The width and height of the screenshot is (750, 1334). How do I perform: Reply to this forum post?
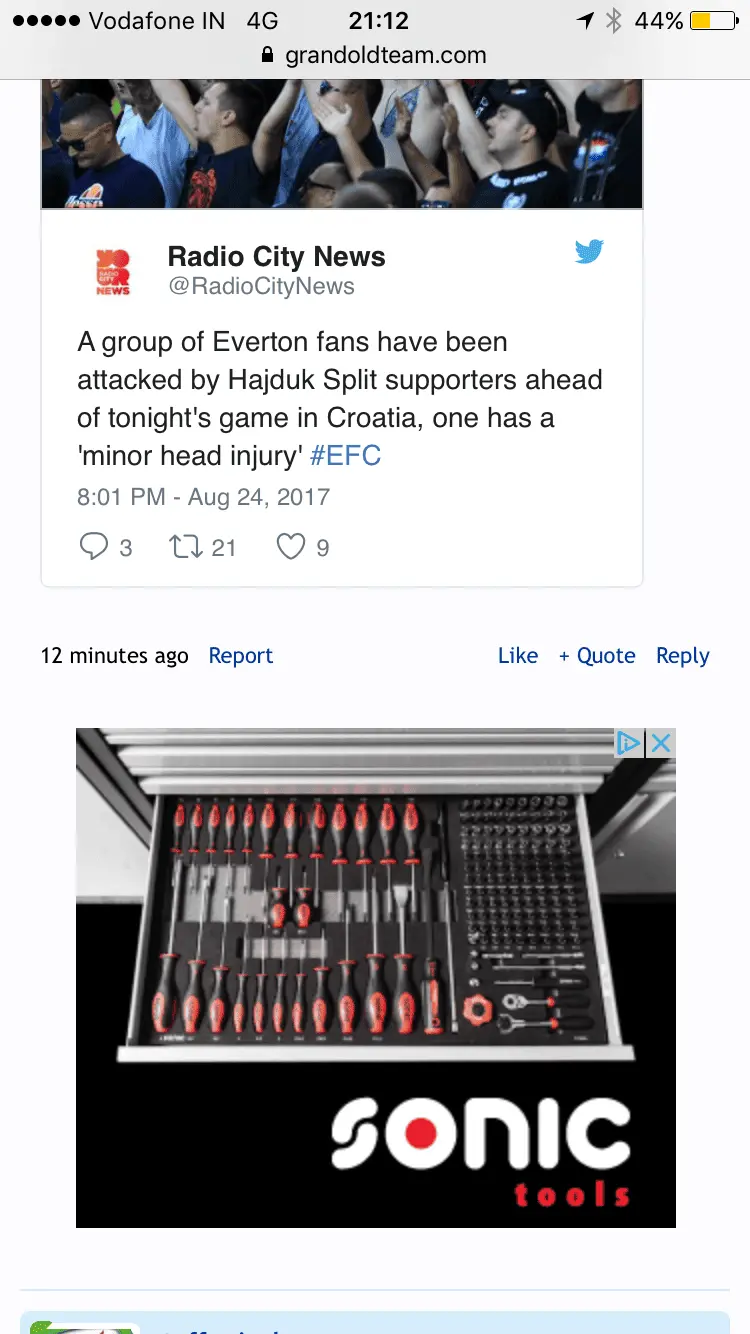(683, 656)
